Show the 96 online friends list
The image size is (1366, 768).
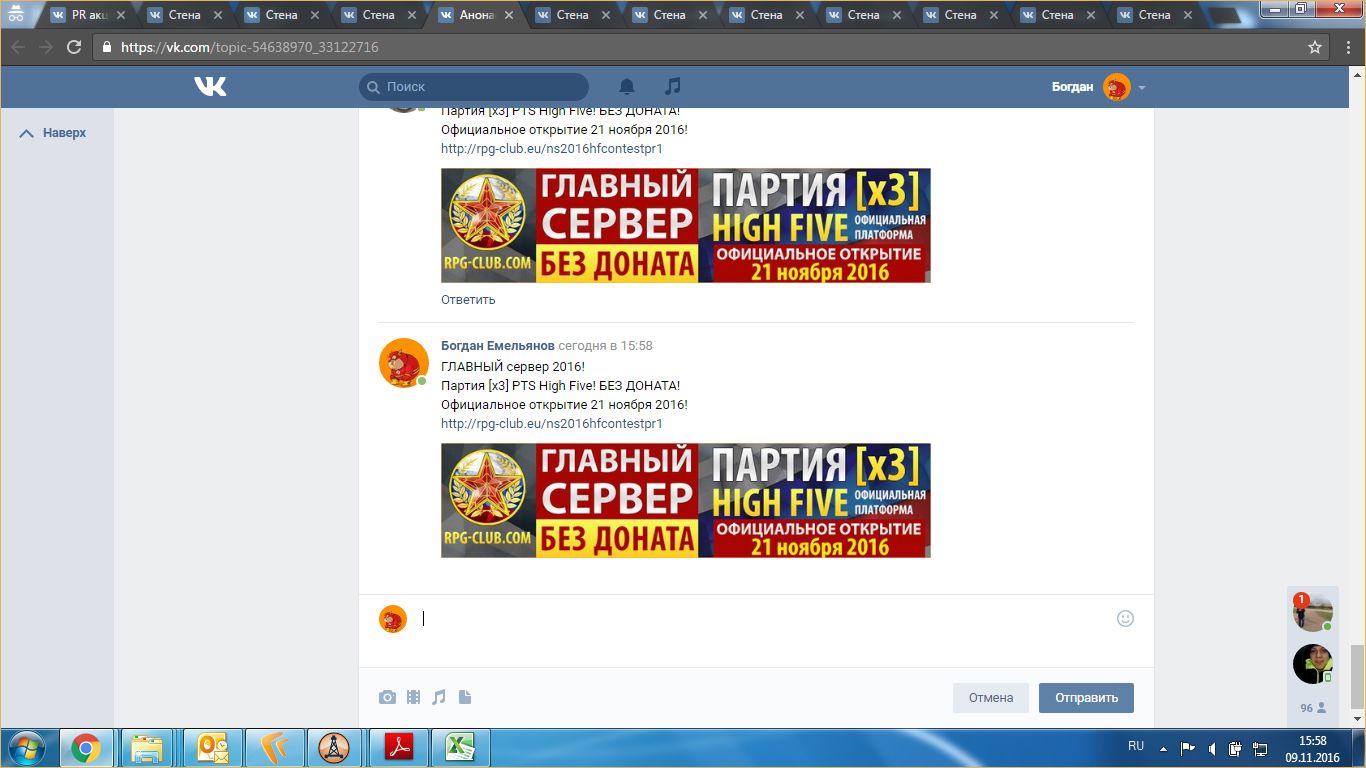pyautogui.click(x=1313, y=708)
